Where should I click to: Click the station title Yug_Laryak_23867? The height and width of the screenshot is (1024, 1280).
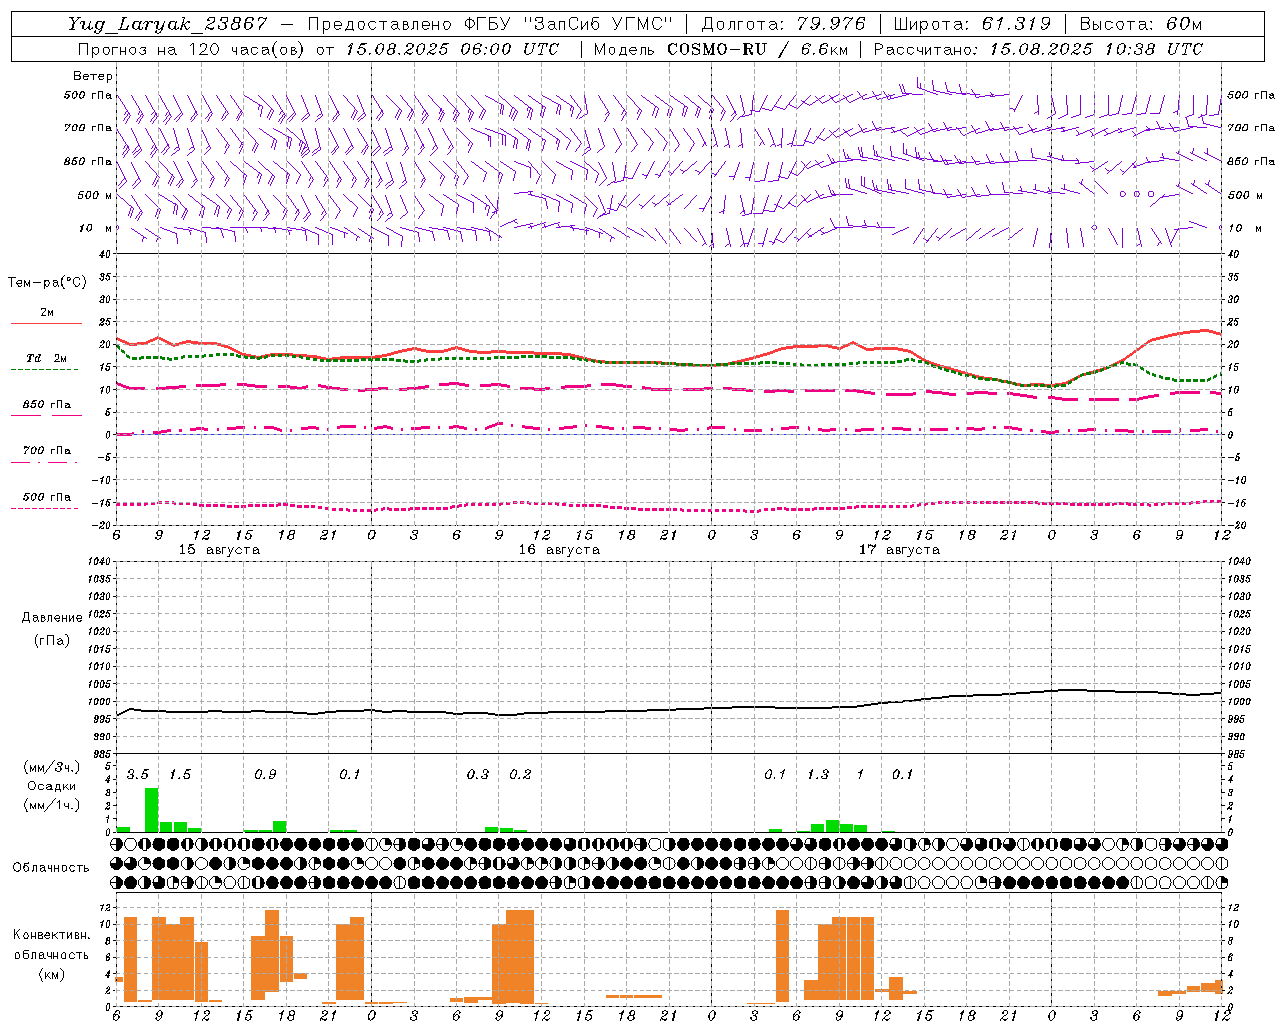point(168,24)
